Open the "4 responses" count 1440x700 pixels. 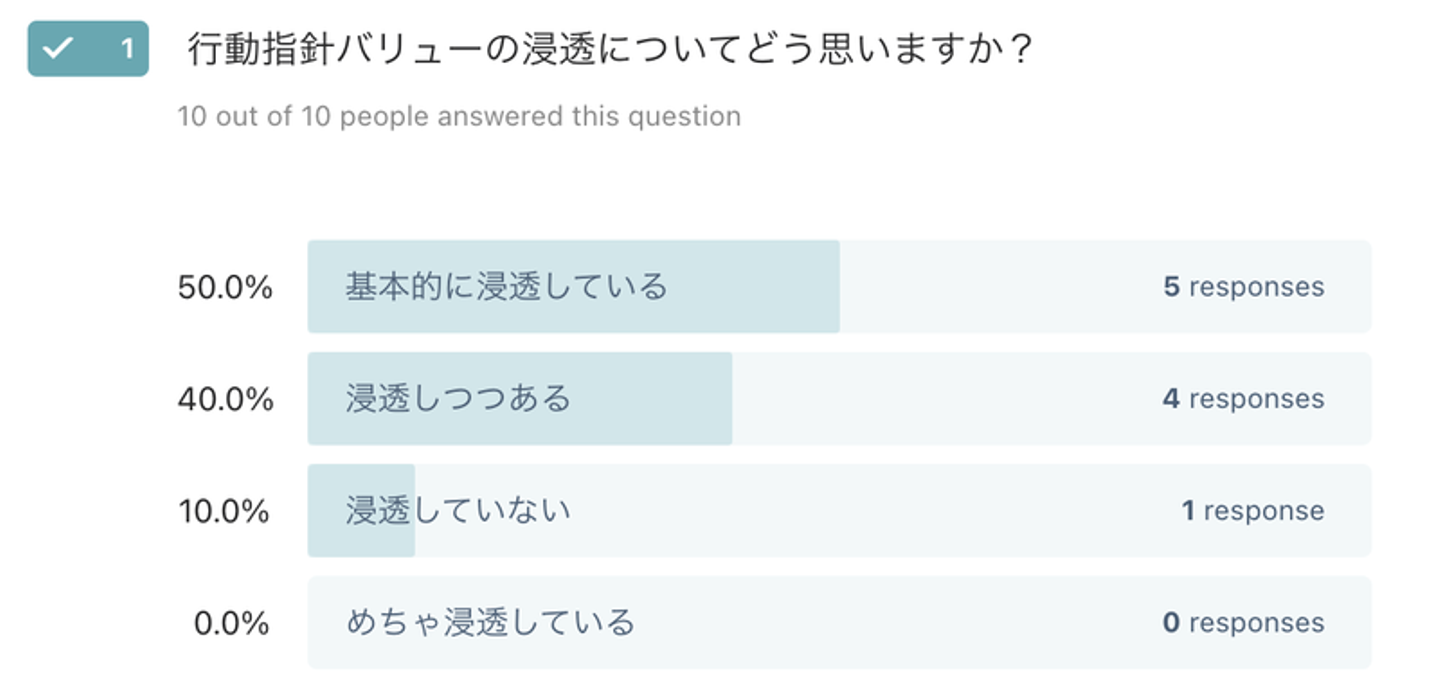(x=1243, y=399)
